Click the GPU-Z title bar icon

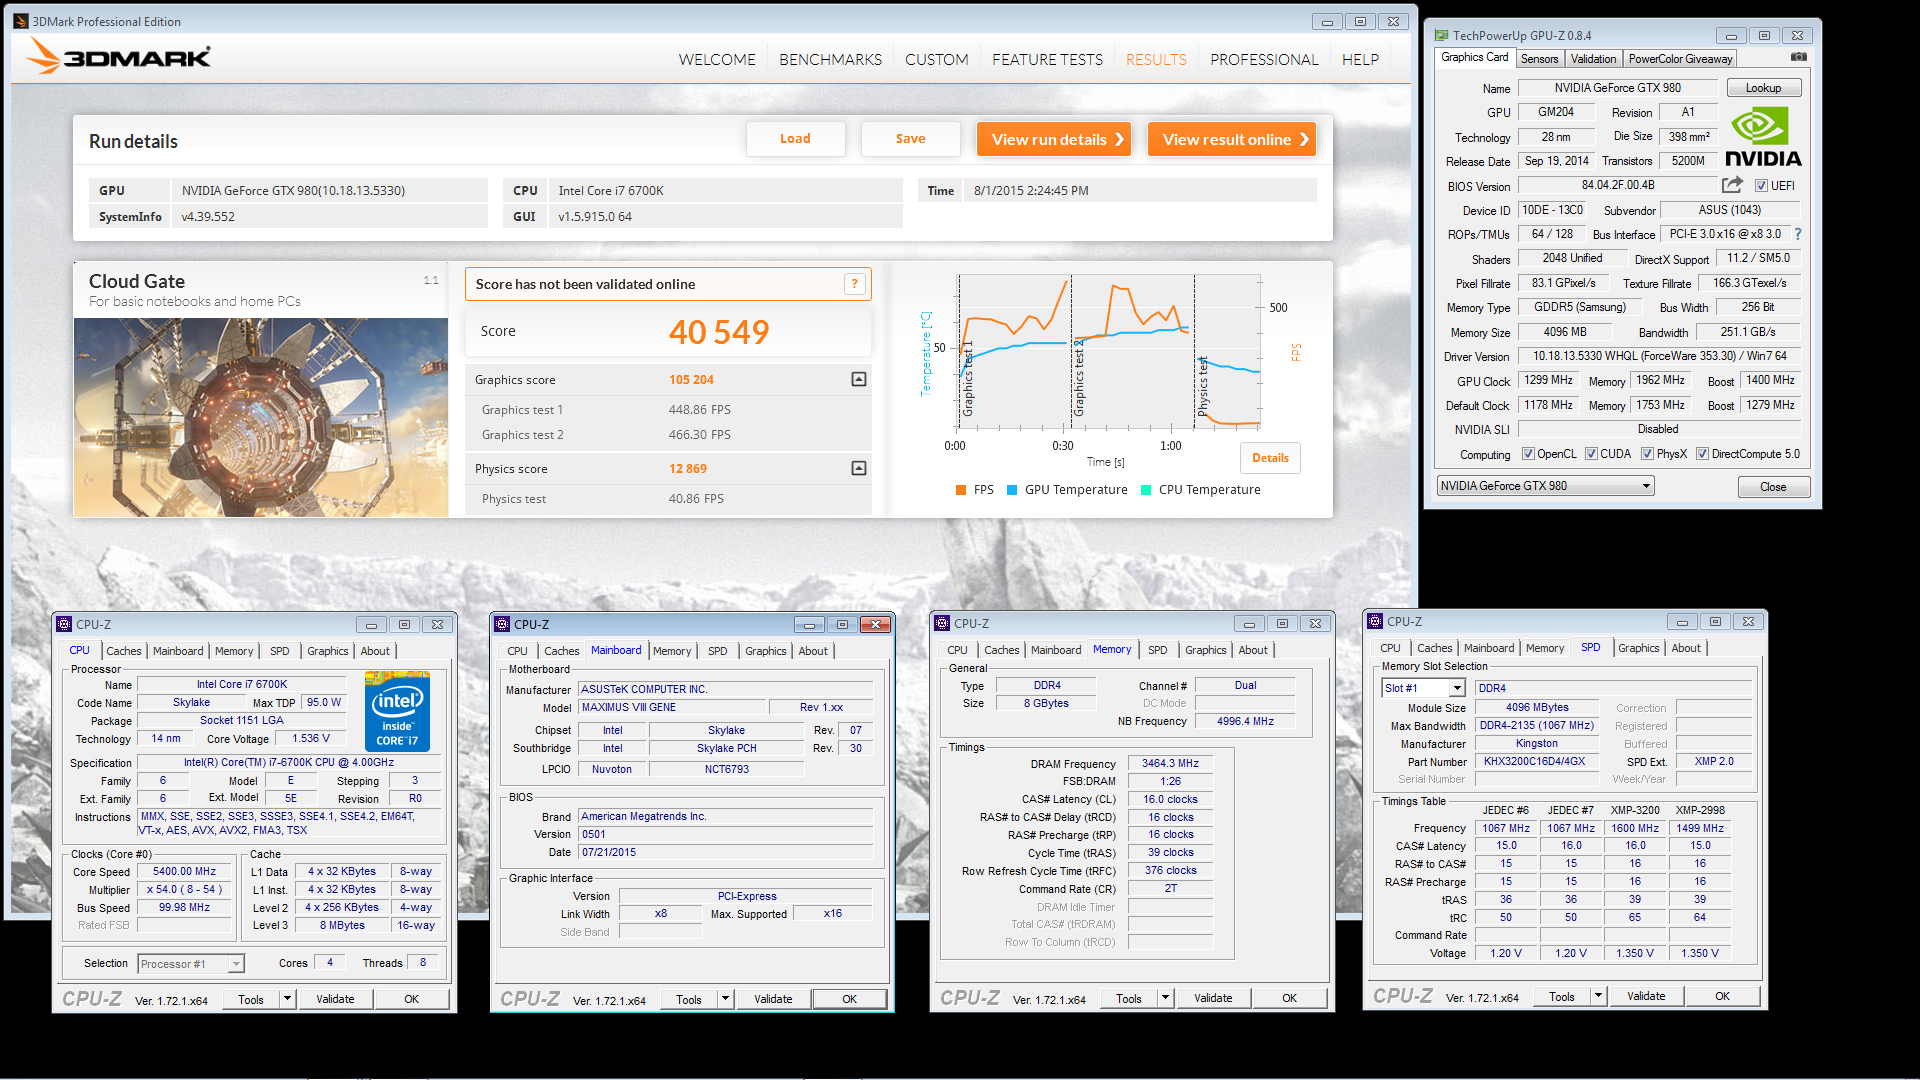(x=1441, y=35)
